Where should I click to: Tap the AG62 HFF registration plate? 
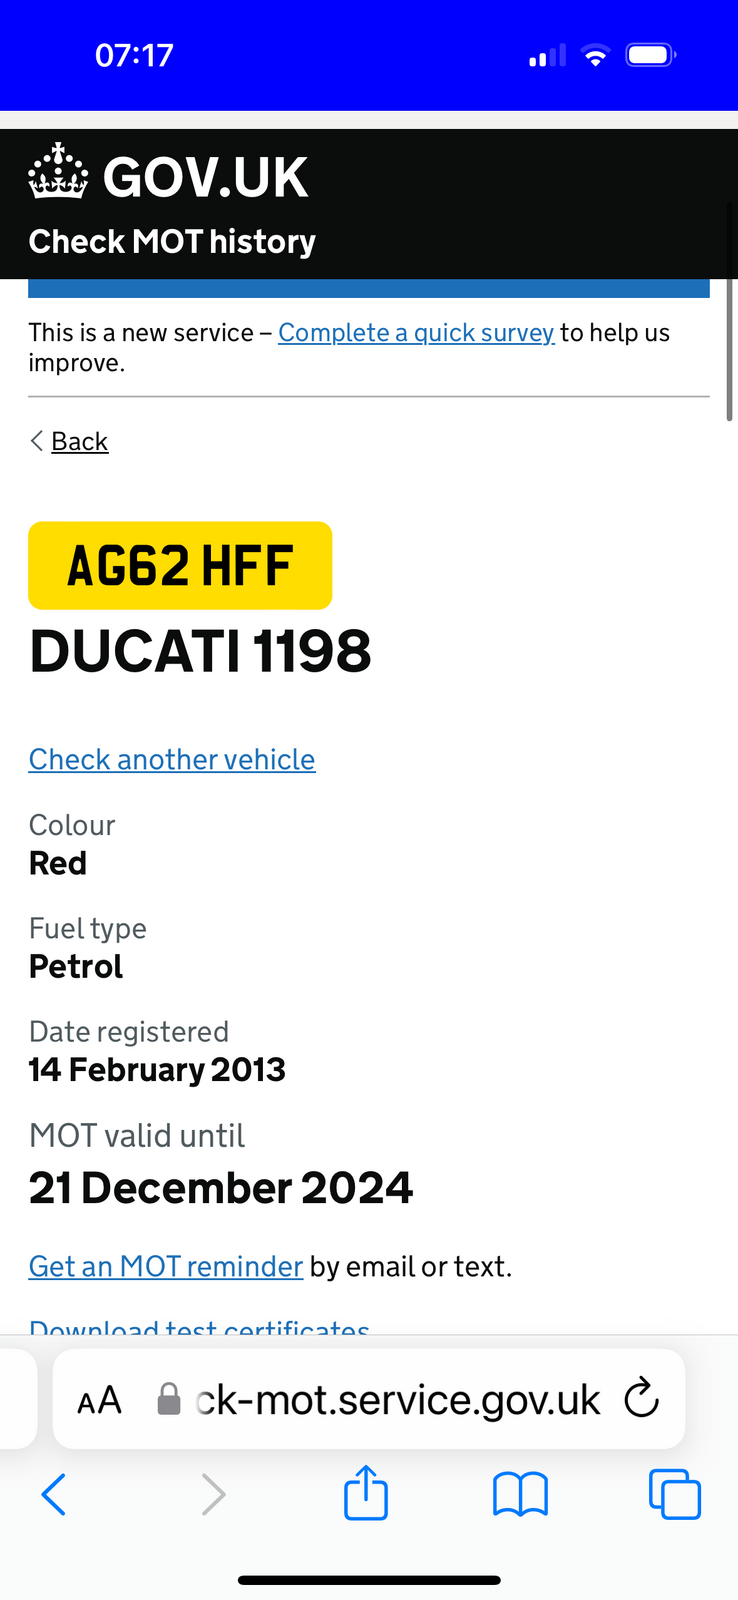point(180,565)
